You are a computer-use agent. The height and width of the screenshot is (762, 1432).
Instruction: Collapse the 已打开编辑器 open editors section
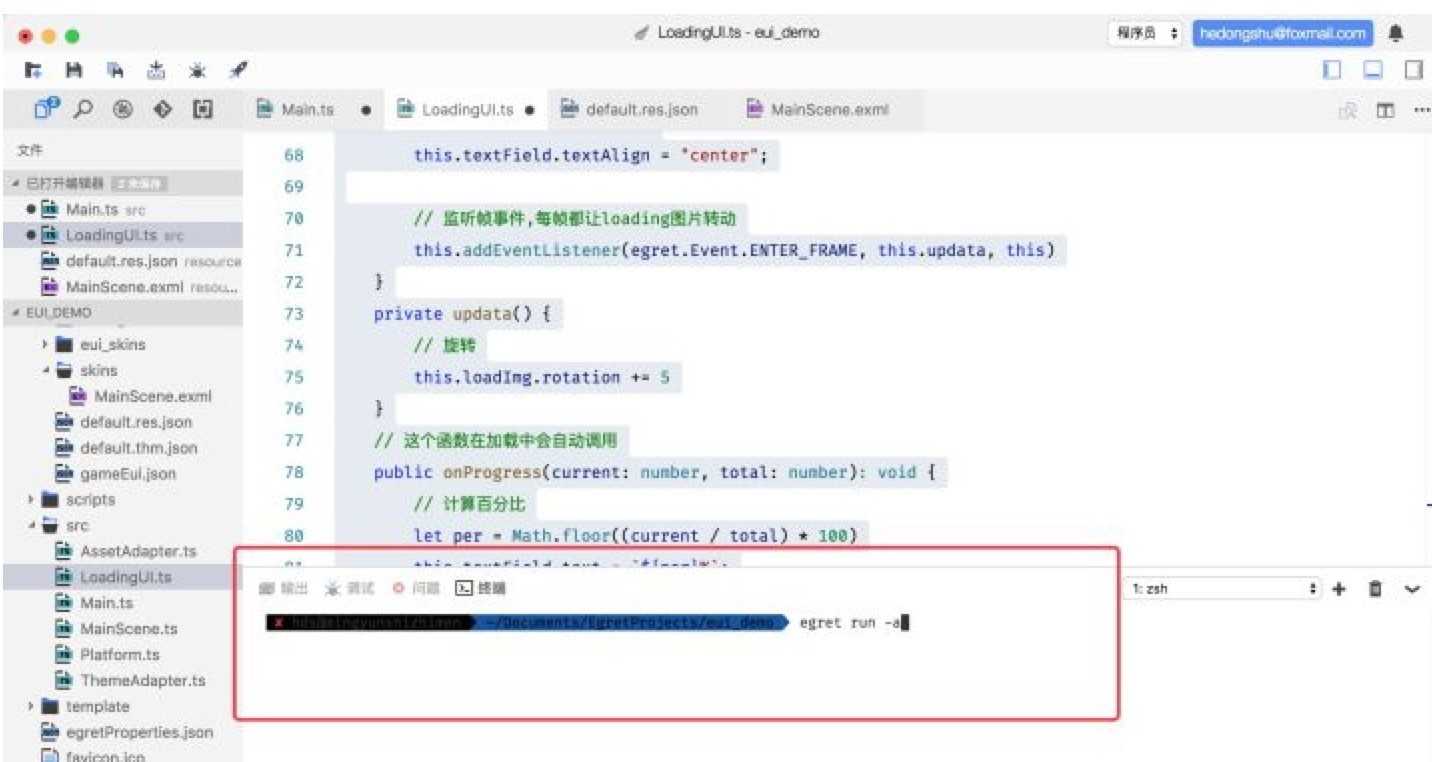point(122,183)
